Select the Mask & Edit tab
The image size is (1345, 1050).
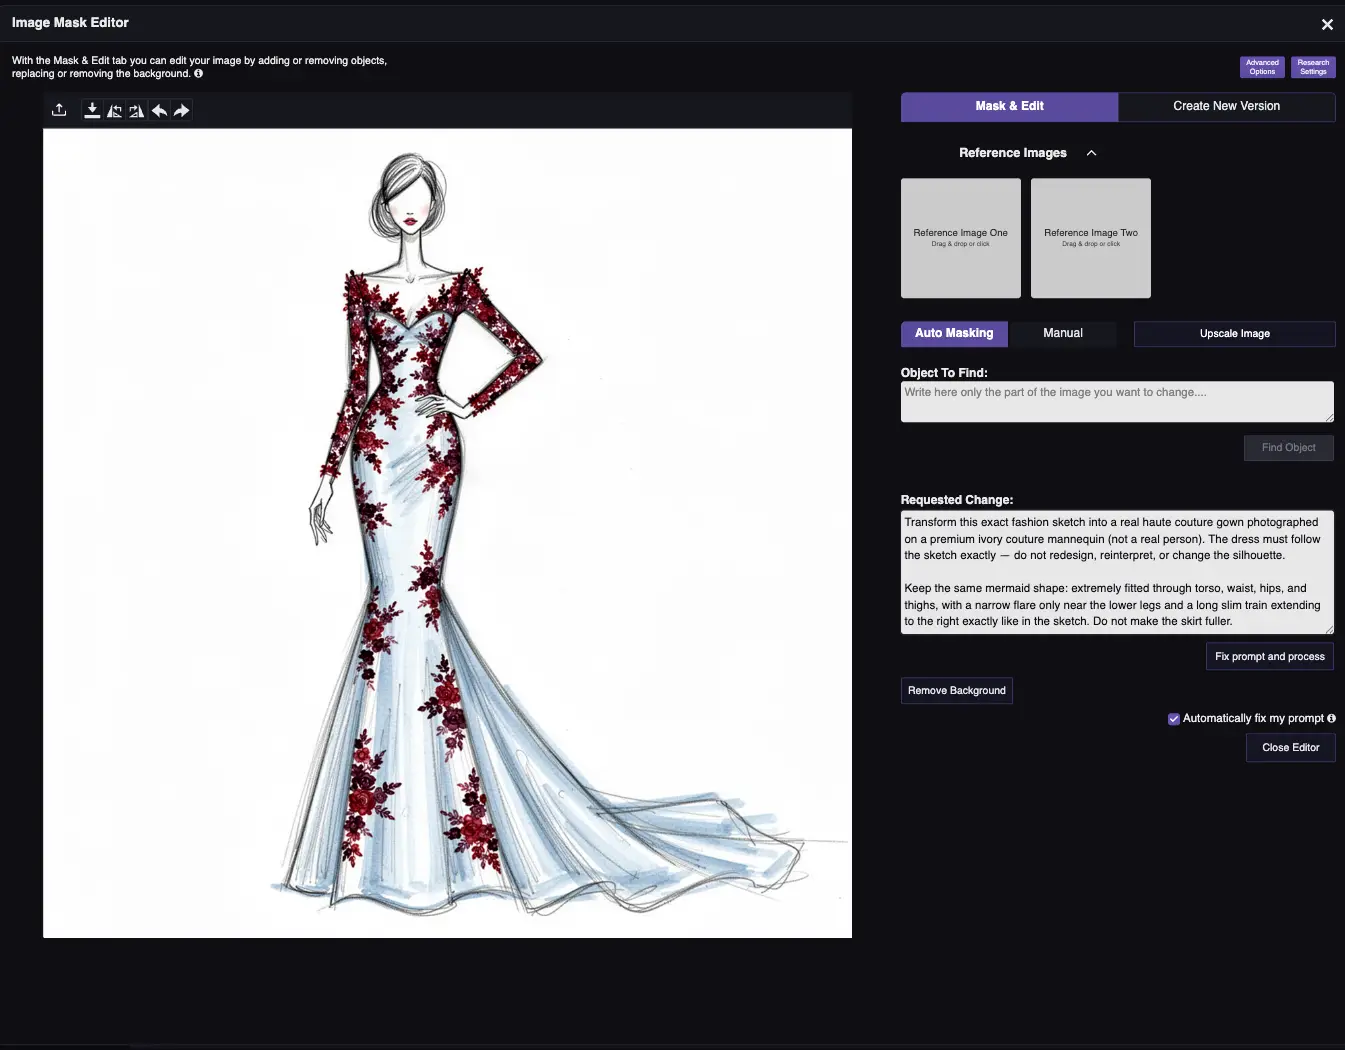pyautogui.click(x=1009, y=106)
